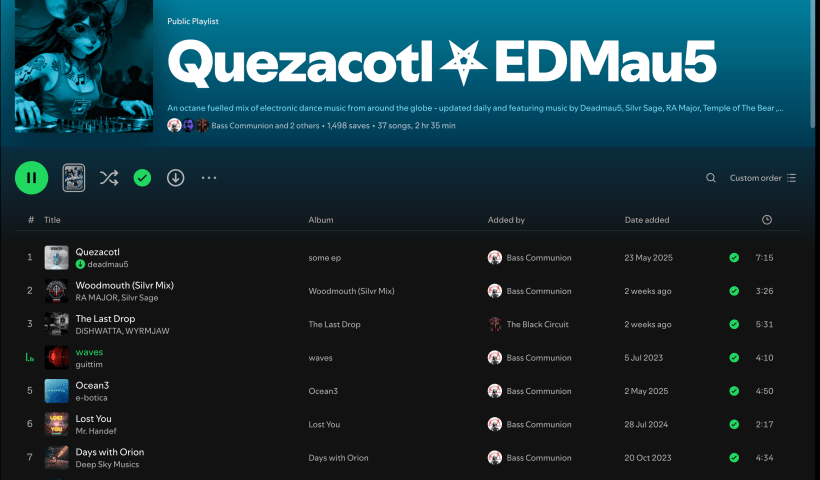Toggle the green saved-to-library checkmark for playlist
The image size is (820, 480).
point(142,178)
